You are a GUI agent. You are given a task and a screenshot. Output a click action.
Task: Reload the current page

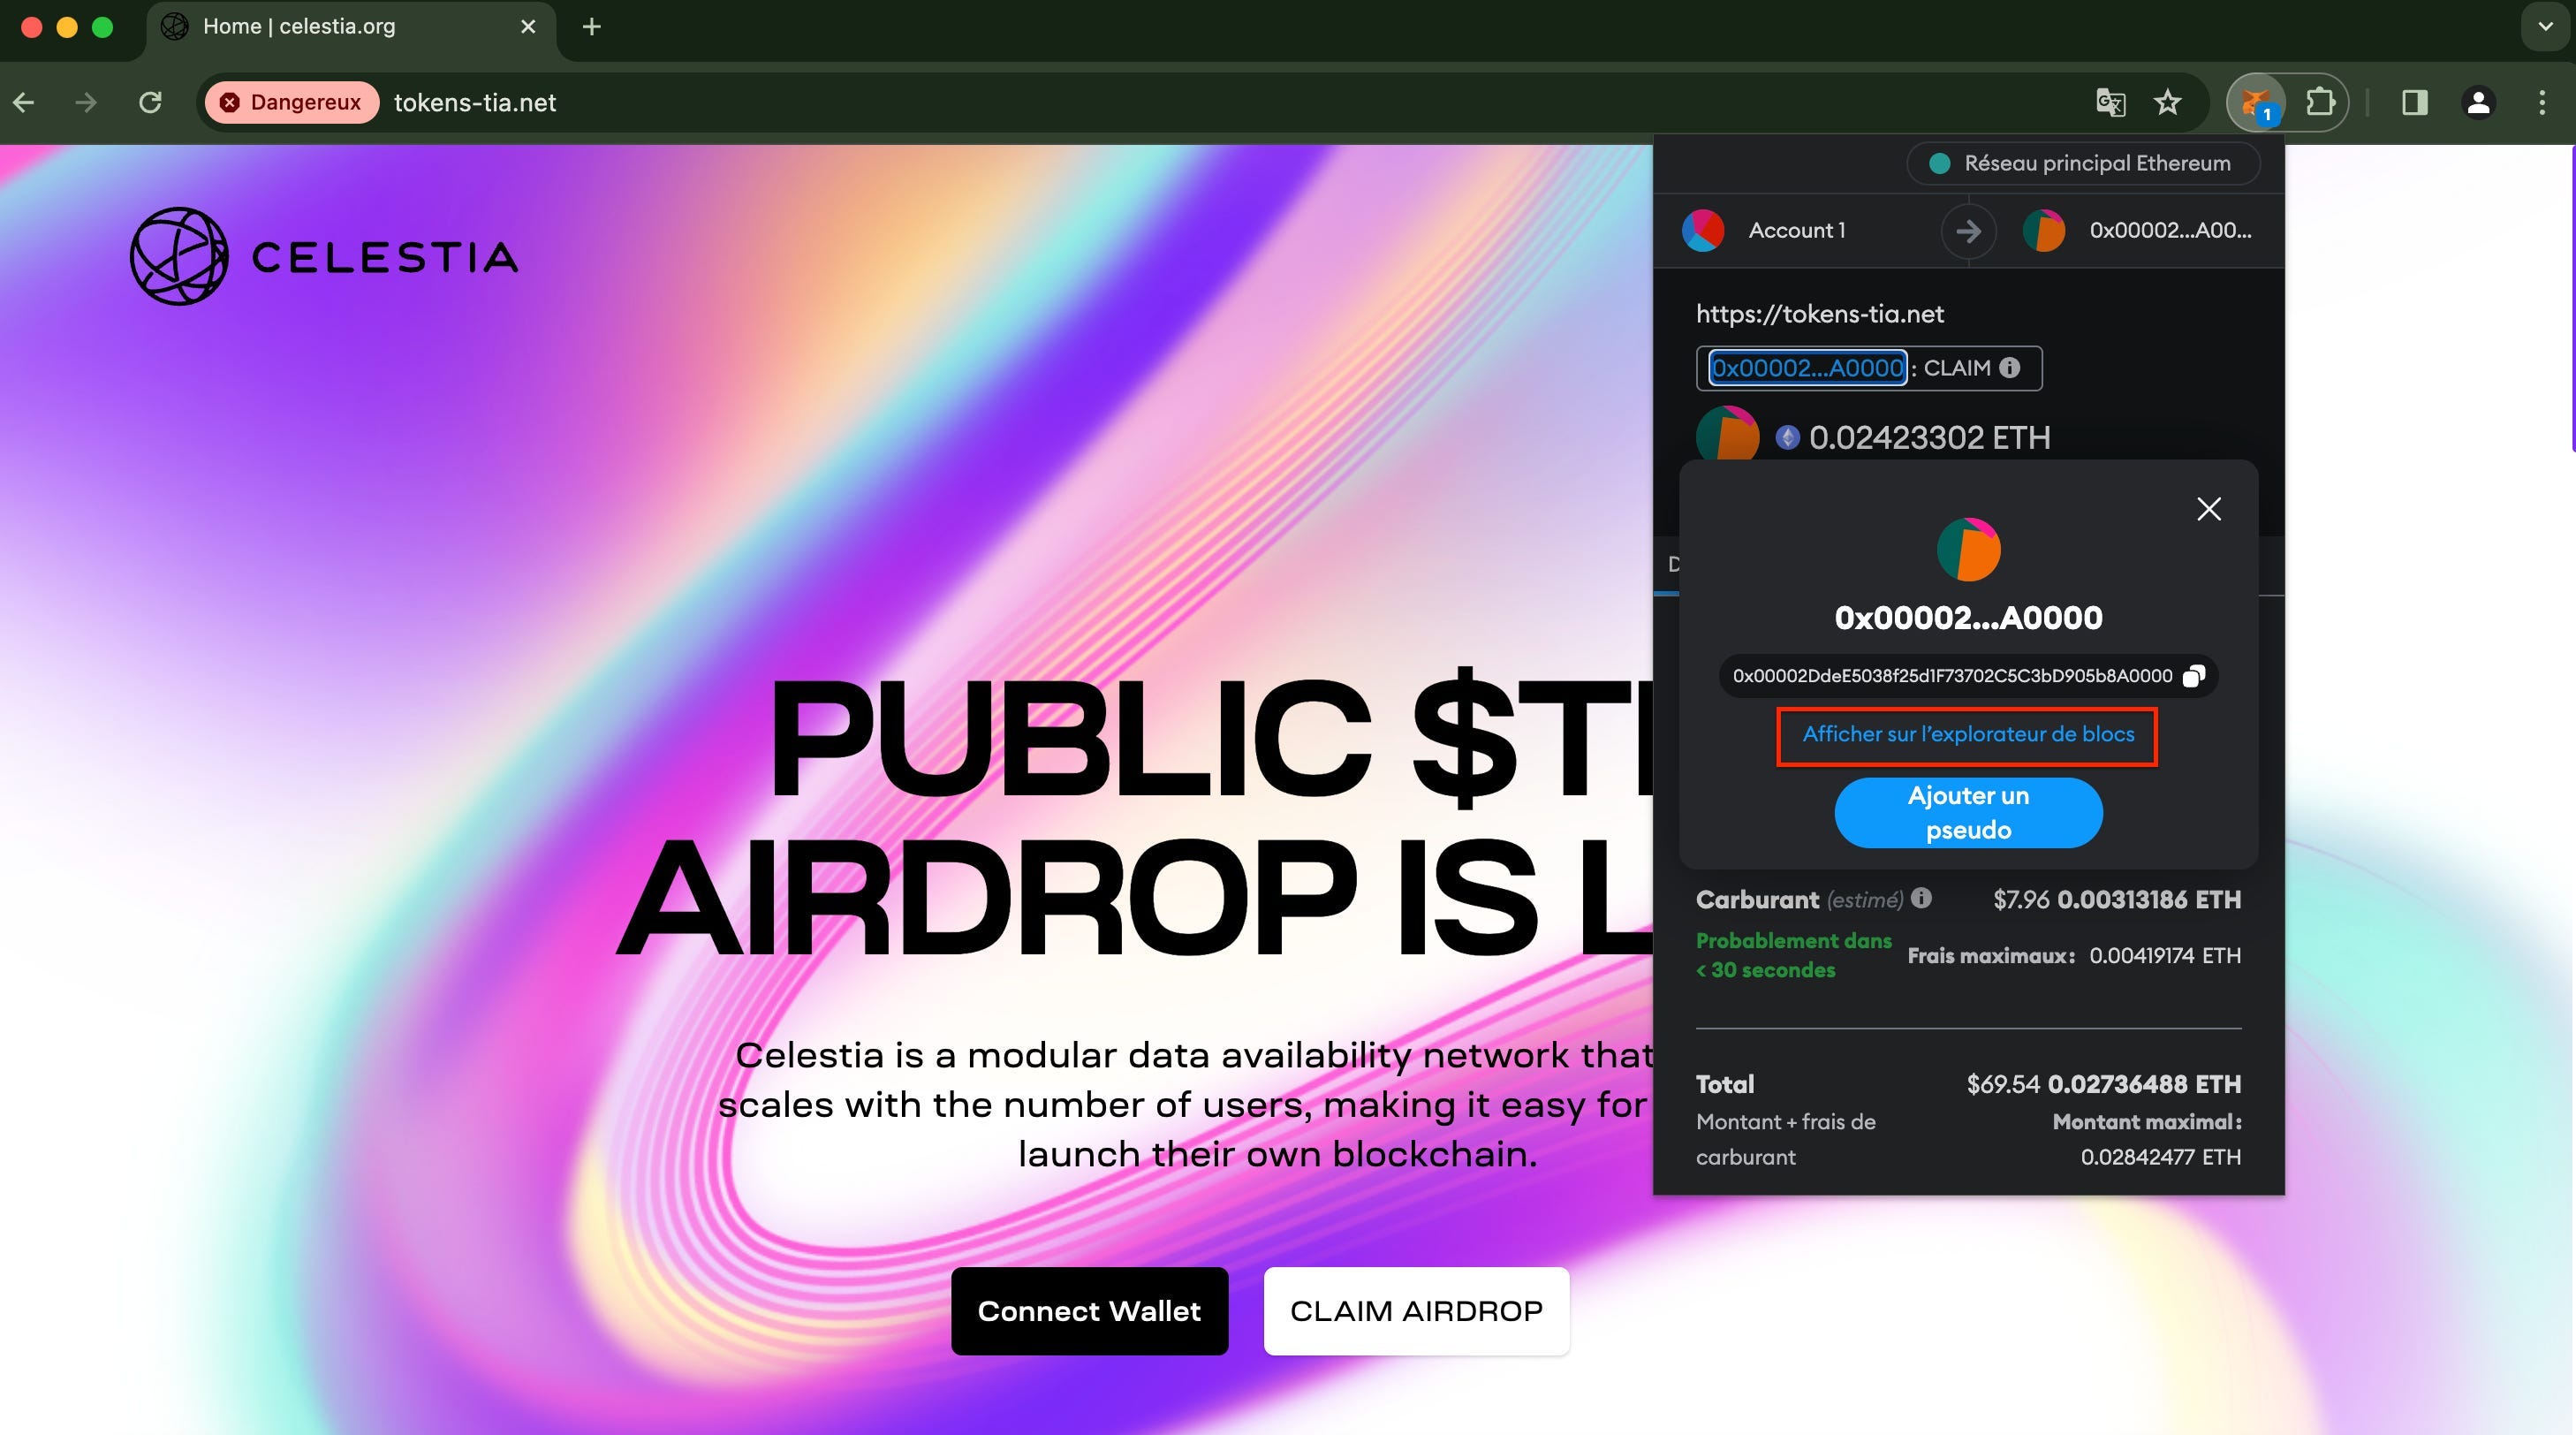pyautogui.click(x=150, y=102)
